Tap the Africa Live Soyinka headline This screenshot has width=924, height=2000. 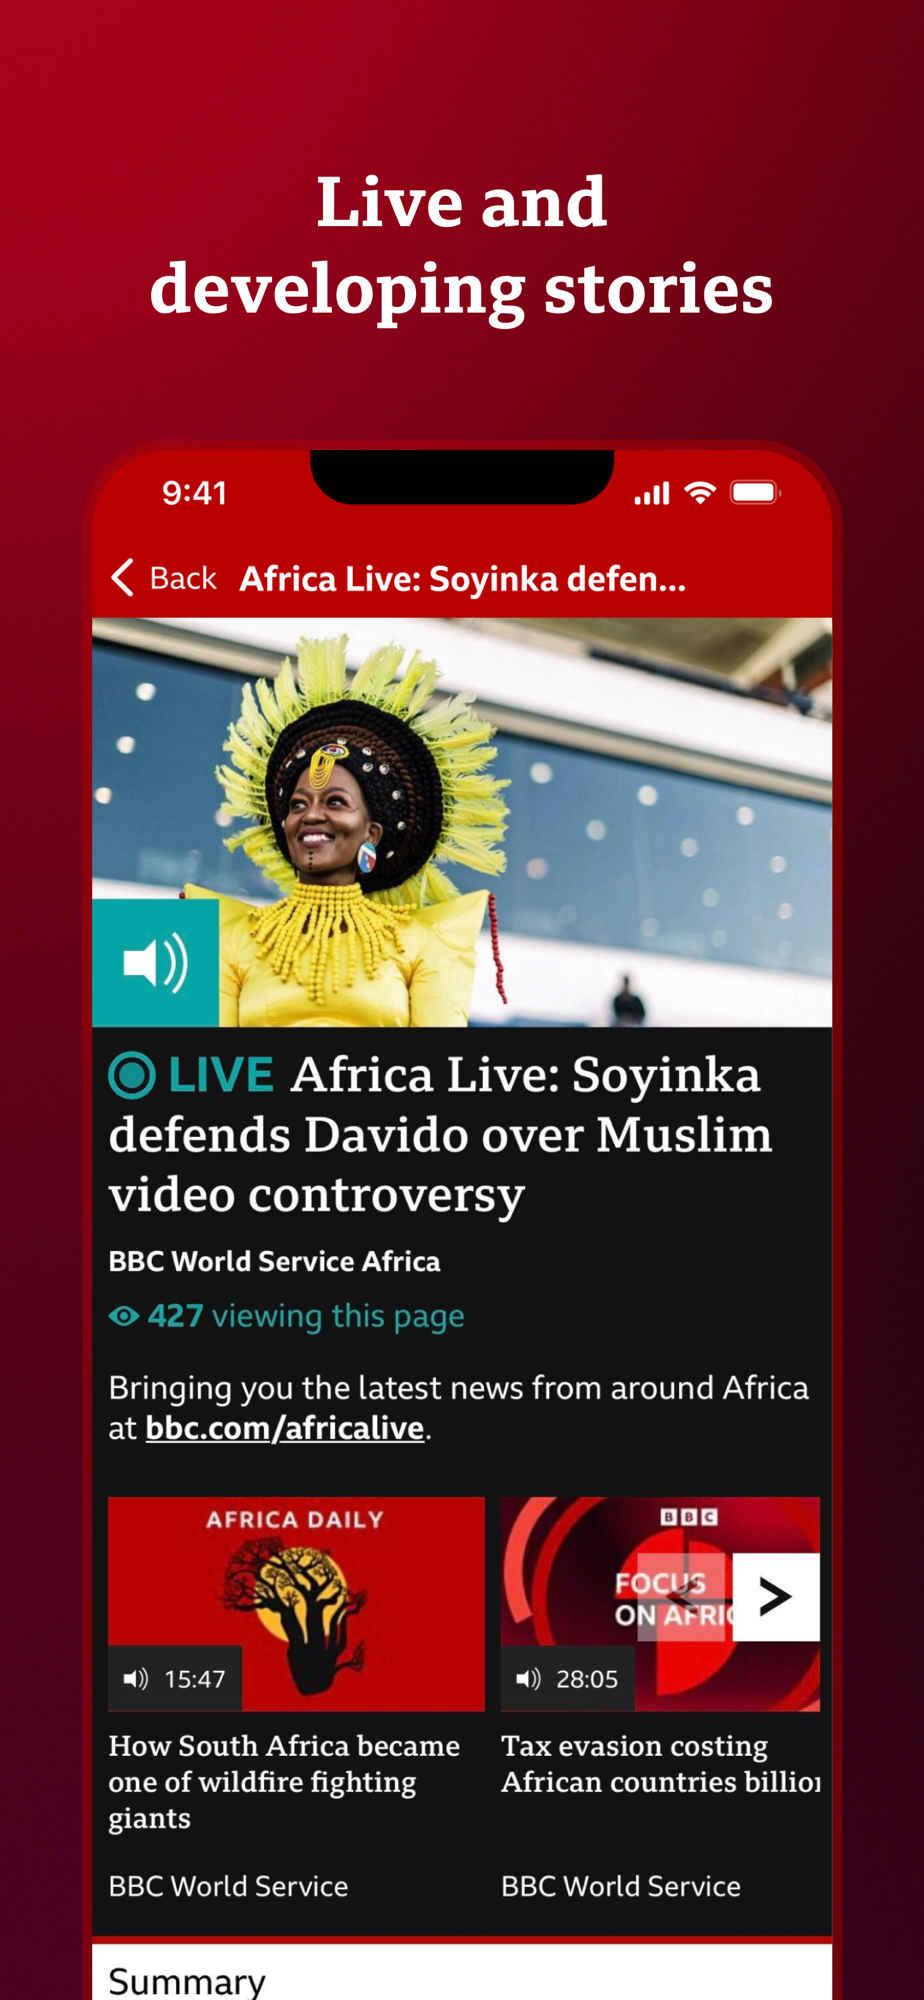440,1135
